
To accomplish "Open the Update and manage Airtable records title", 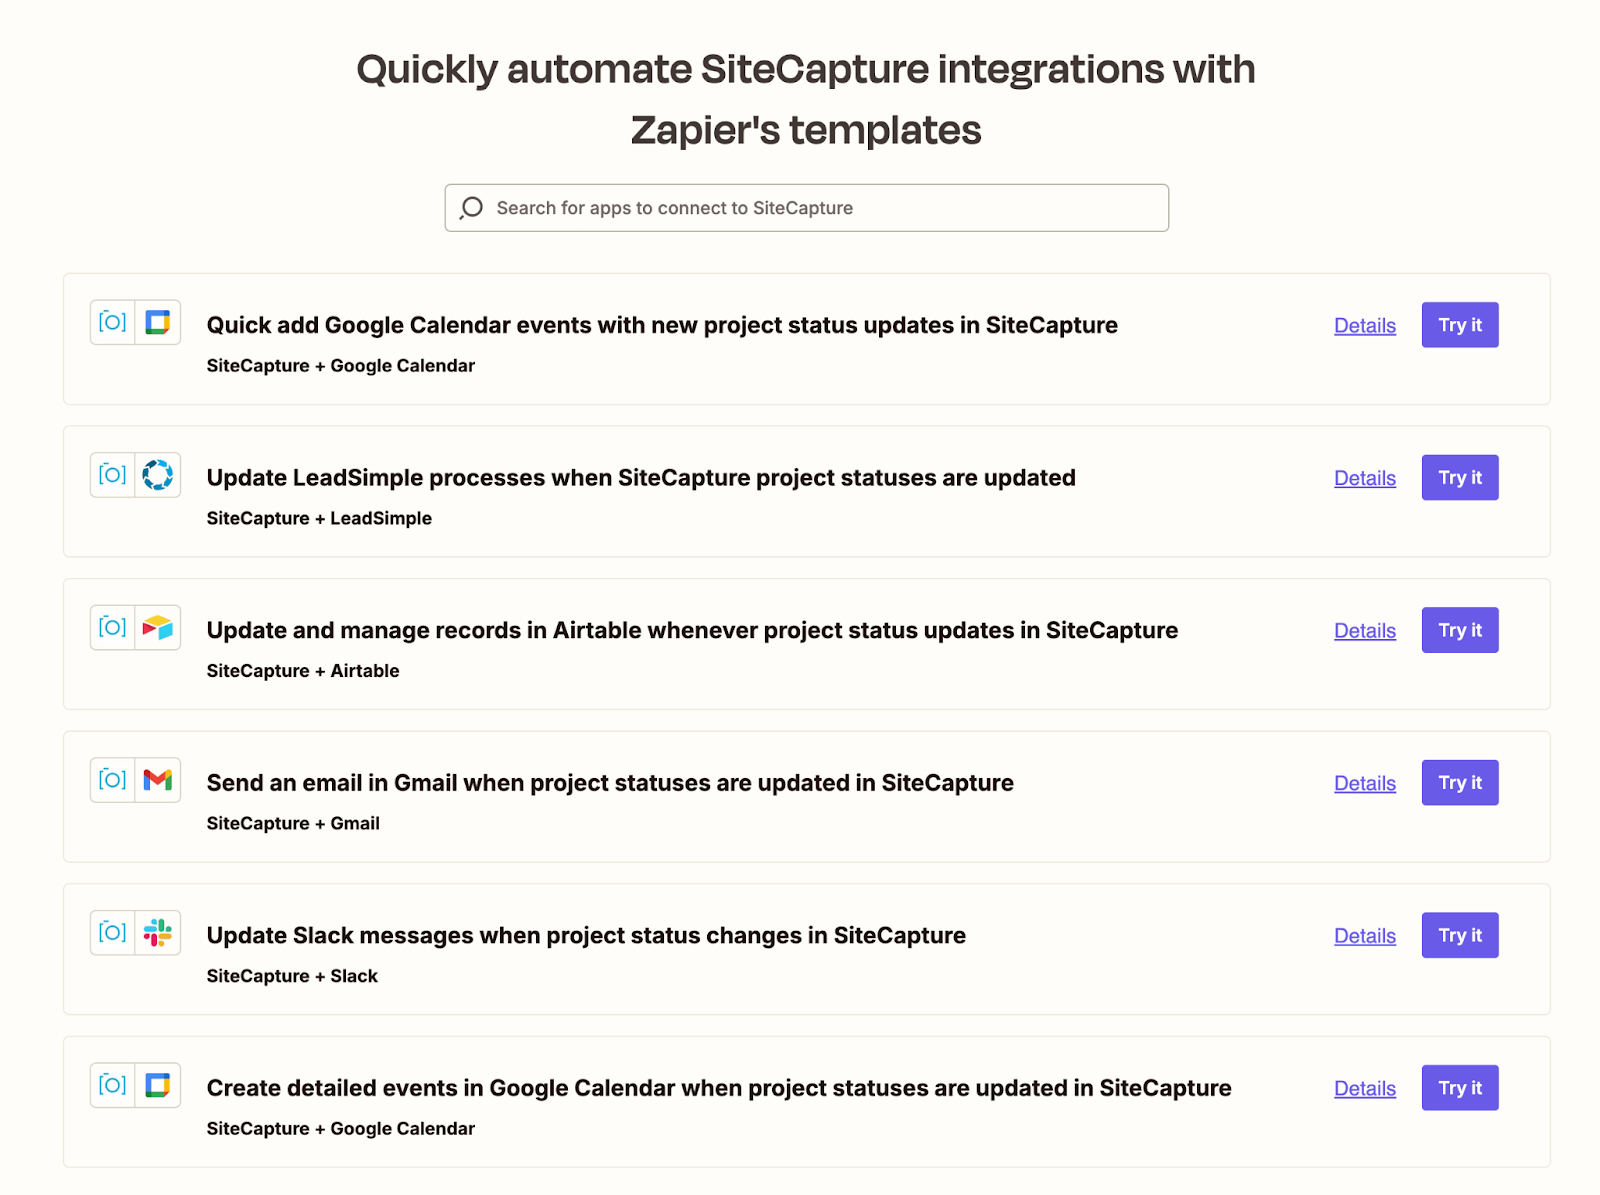I will coord(692,631).
